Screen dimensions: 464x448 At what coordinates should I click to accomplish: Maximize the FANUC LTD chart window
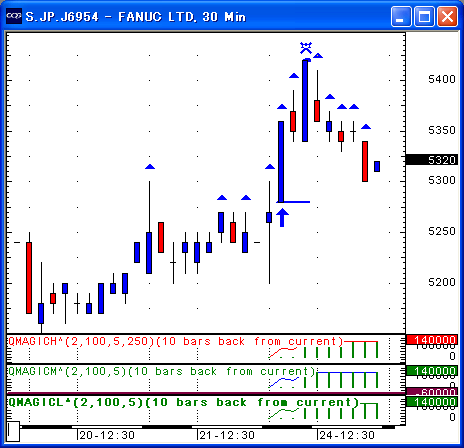tap(424, 16)
